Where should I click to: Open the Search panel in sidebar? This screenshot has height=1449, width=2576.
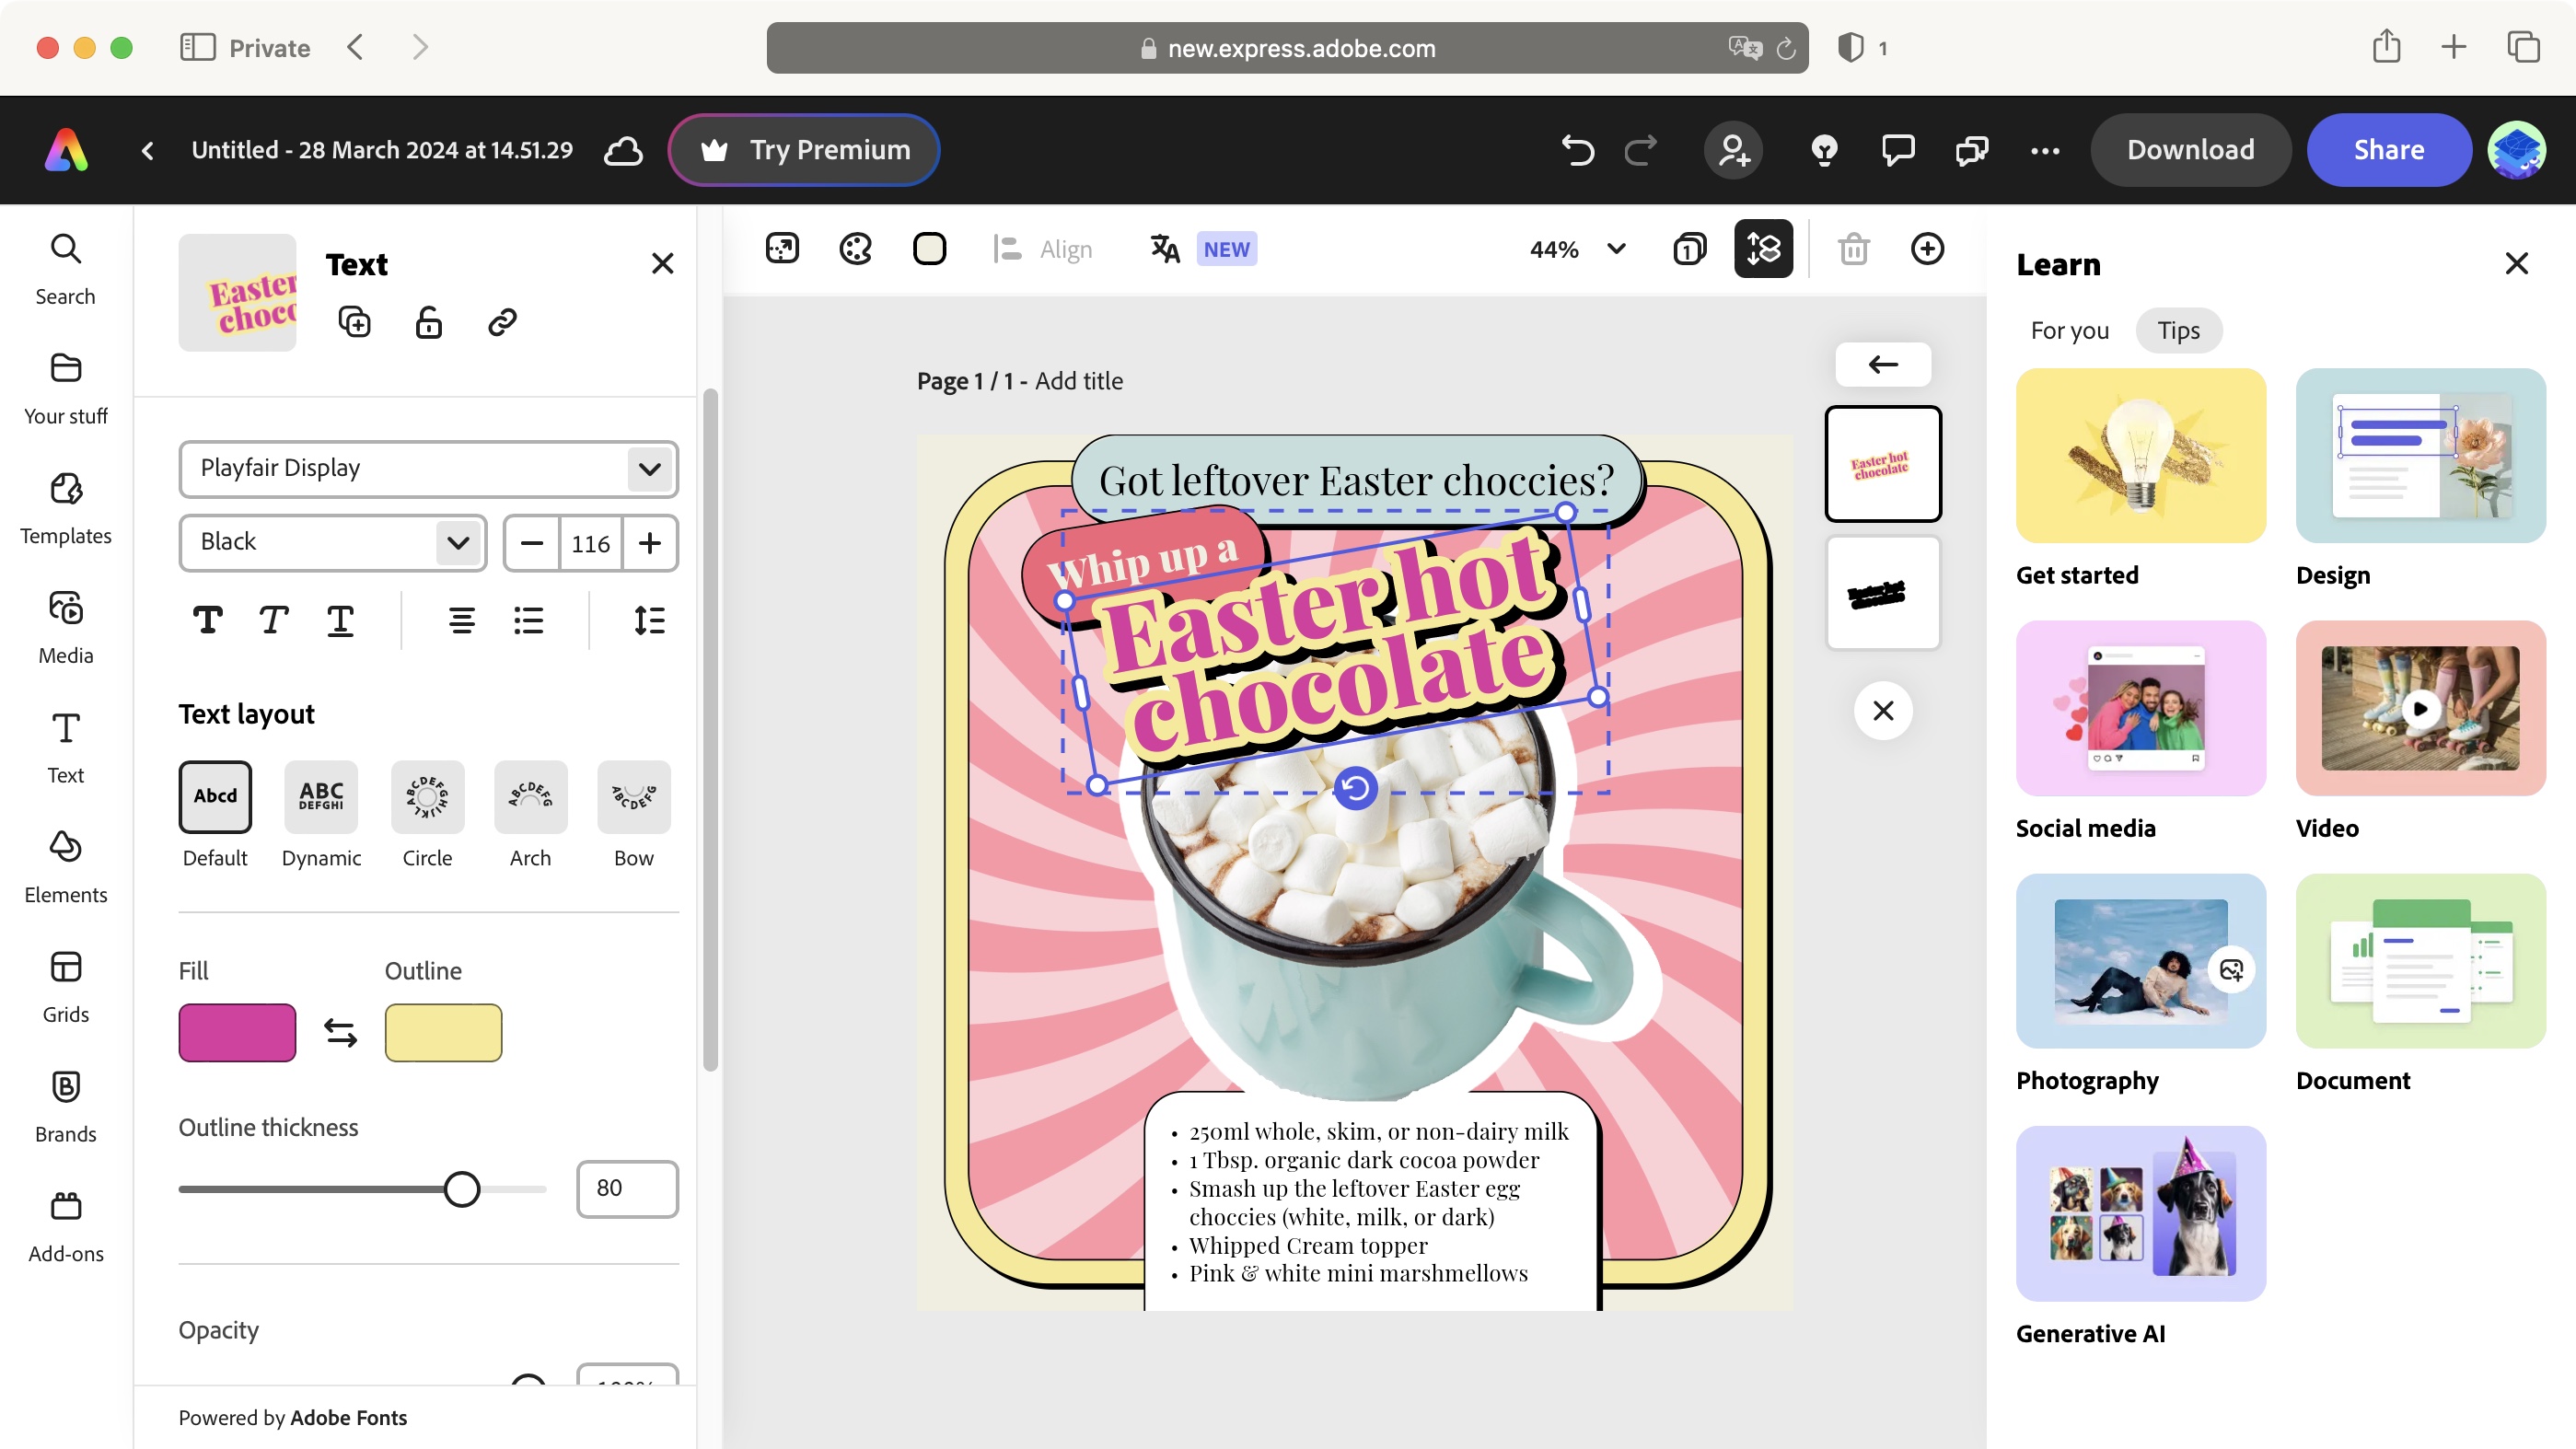66,268
